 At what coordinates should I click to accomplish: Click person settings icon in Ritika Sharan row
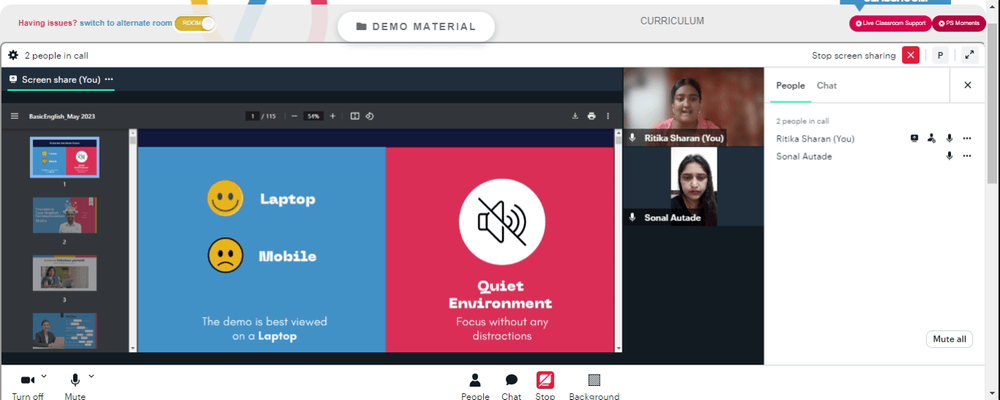[932, 138]
